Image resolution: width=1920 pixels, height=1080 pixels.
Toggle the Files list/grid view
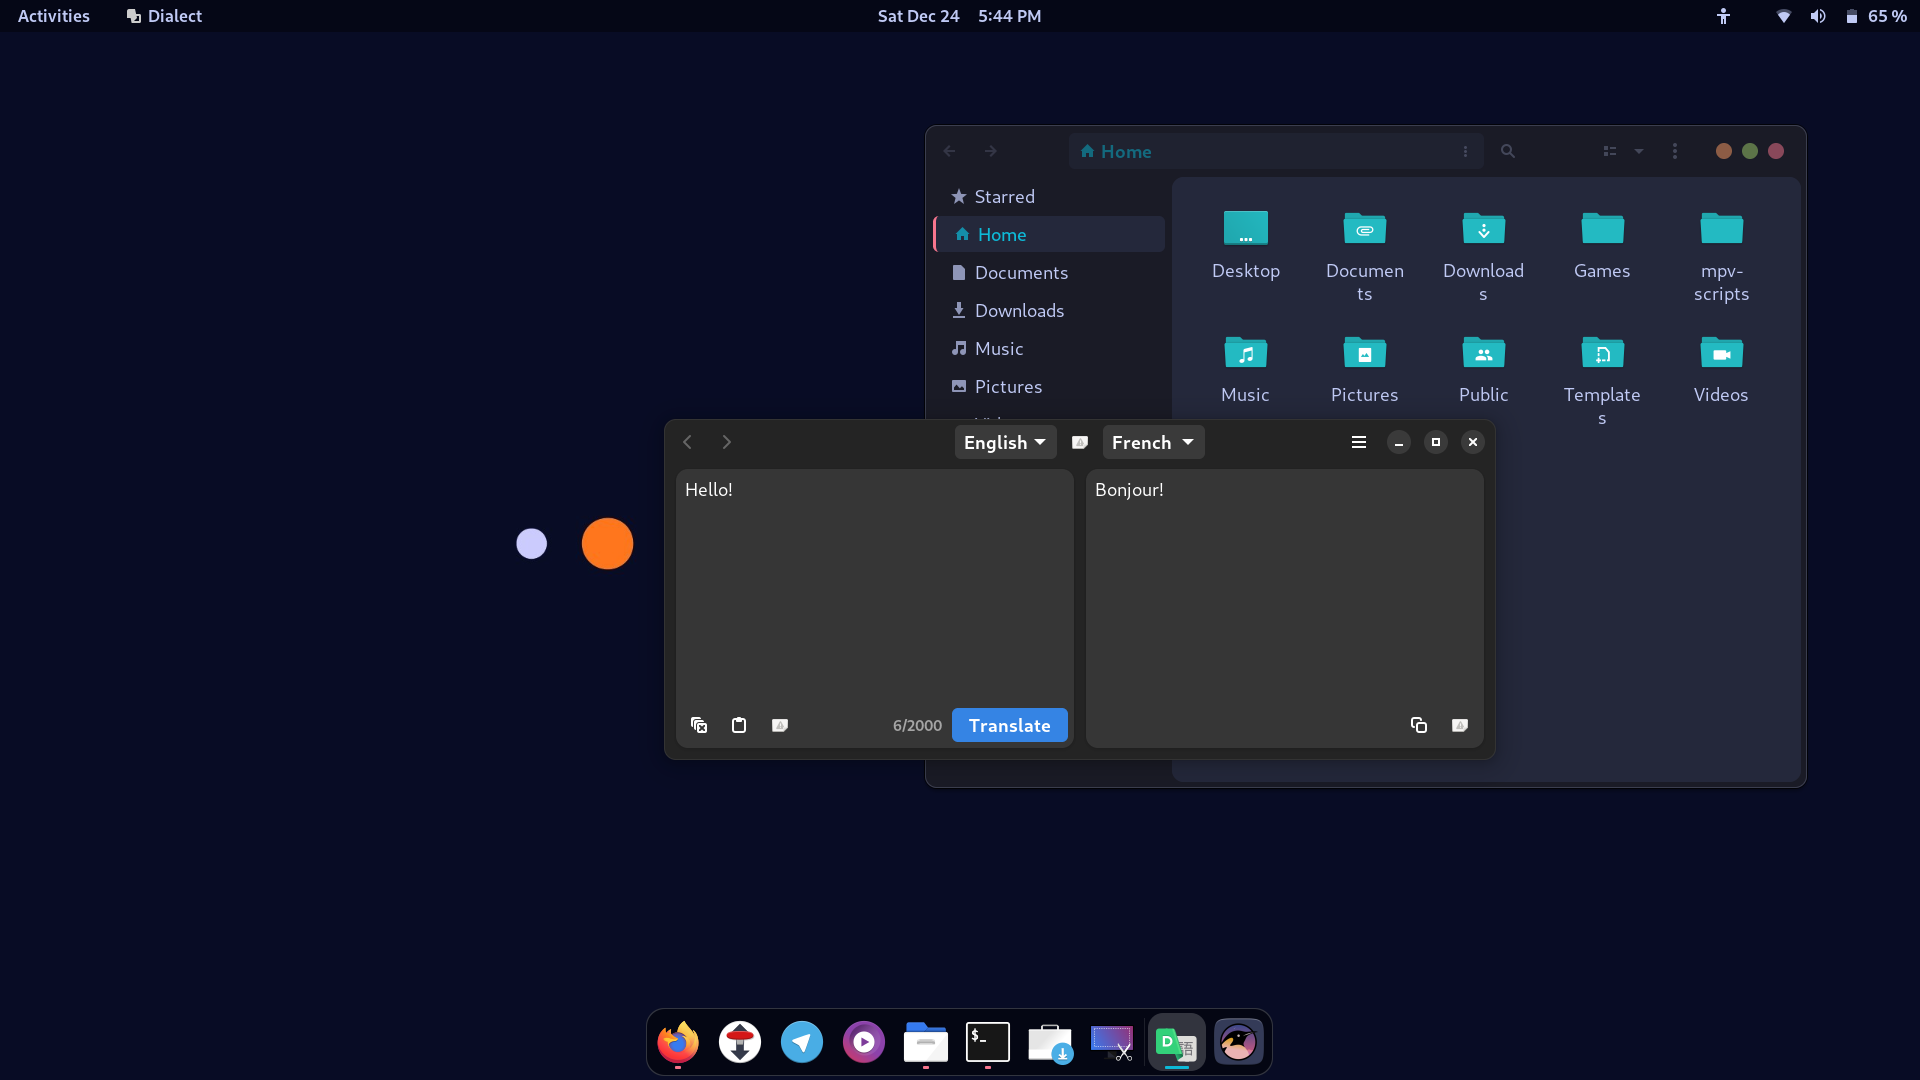(x=1609, y=151)
